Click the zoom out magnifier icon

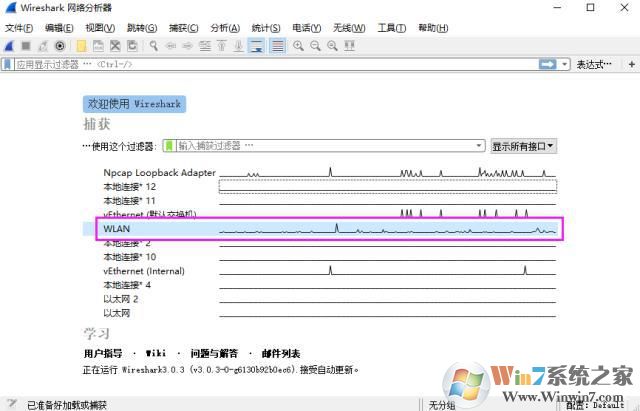pyautogui.click(x=315, y=46)
